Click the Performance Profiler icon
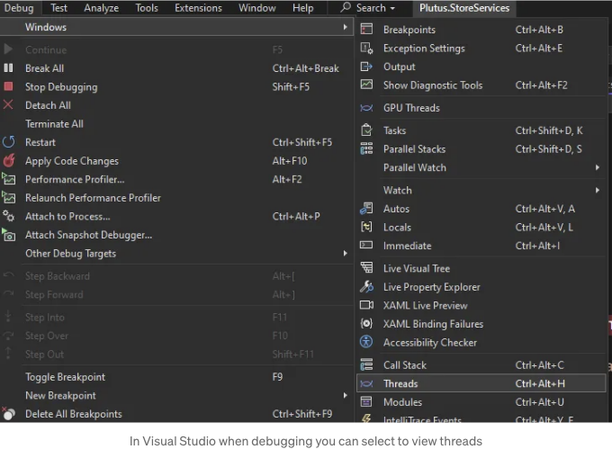This screenshot has height=449, width=612. tap(9, 179)
